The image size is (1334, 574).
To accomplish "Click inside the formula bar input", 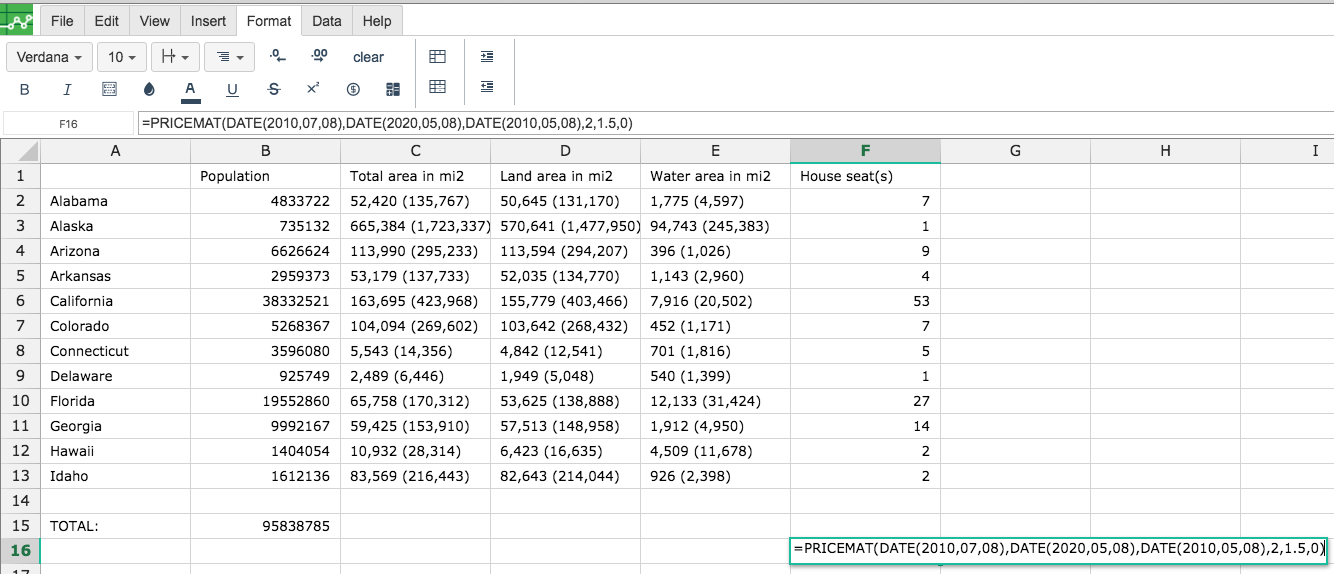I will coord(735,123).
